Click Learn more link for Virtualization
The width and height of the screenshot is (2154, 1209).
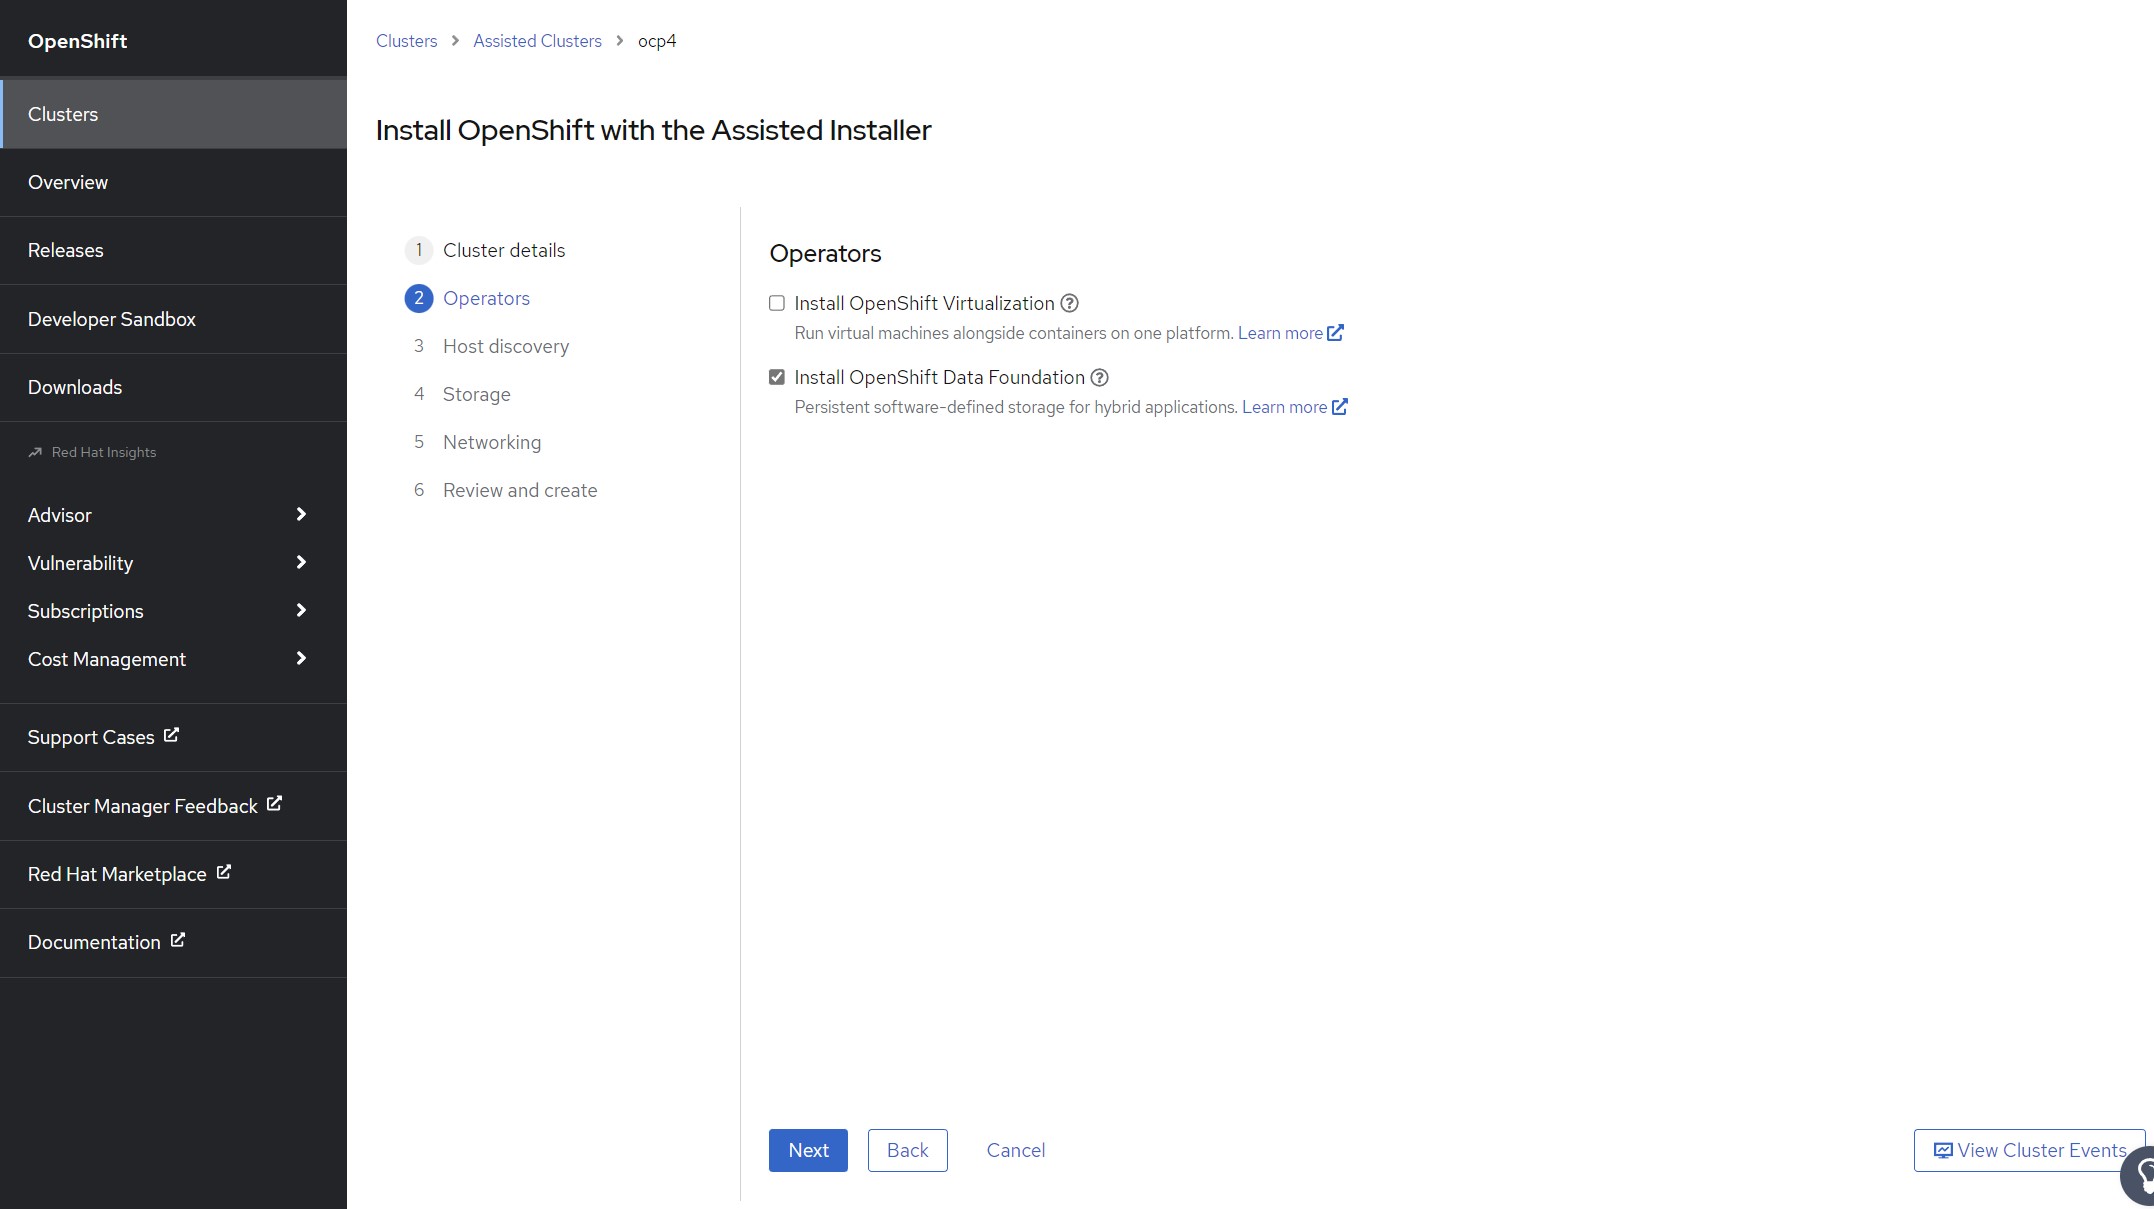point(1280,333)
